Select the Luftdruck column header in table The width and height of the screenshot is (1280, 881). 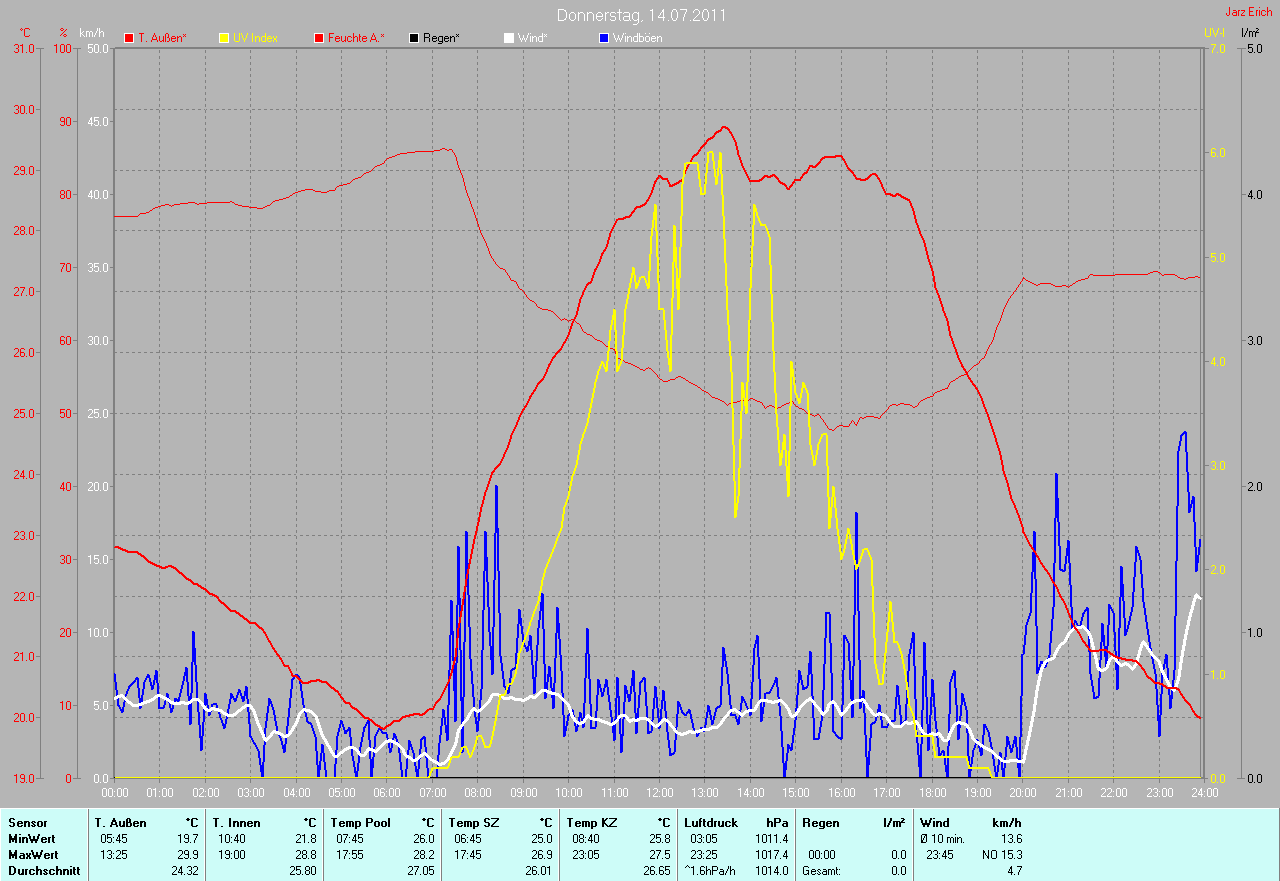click(715, 823)
